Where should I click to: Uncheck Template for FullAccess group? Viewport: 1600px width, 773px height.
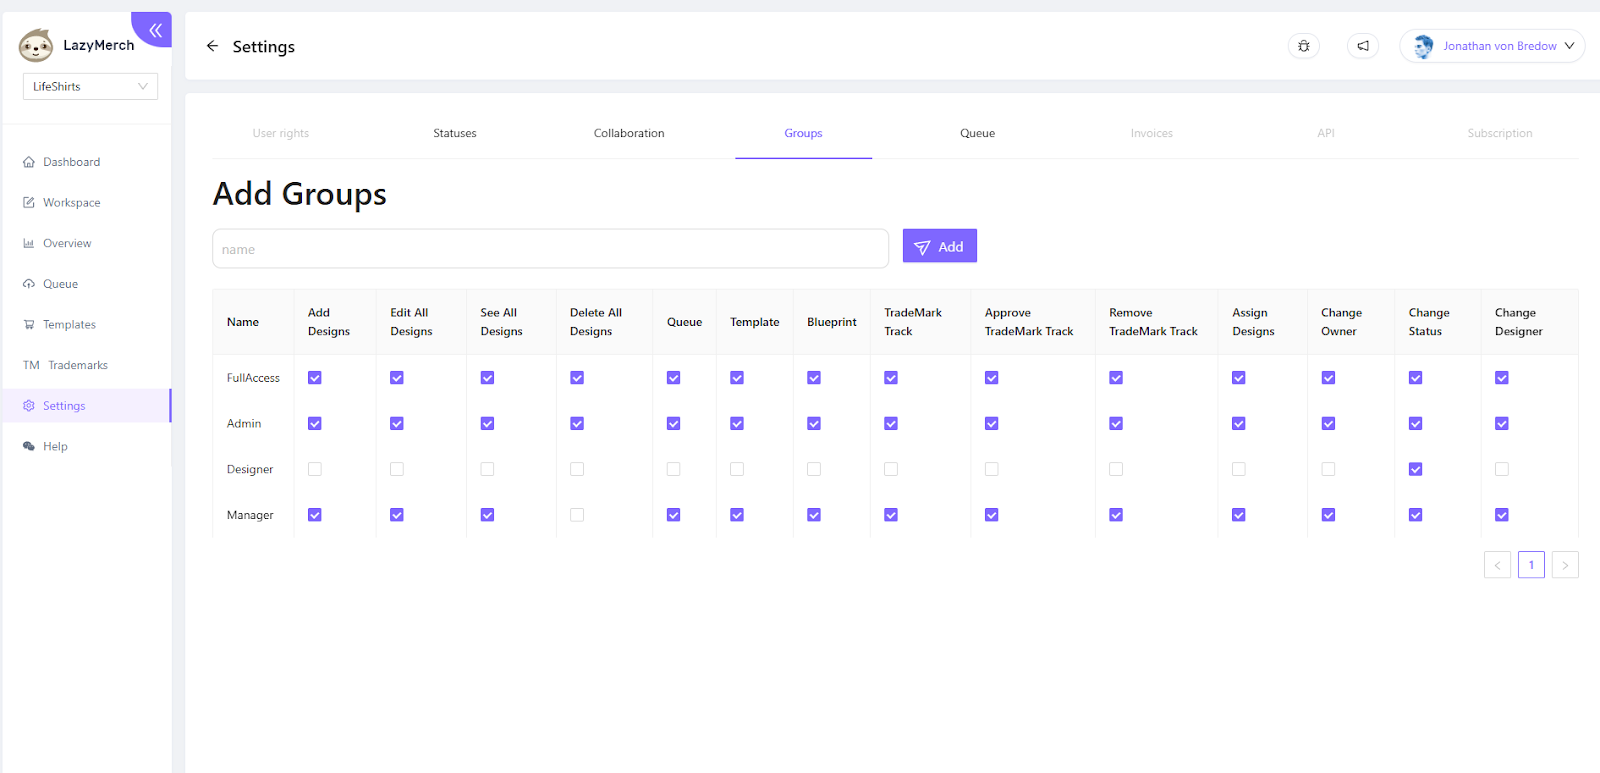tap(737, 378)
